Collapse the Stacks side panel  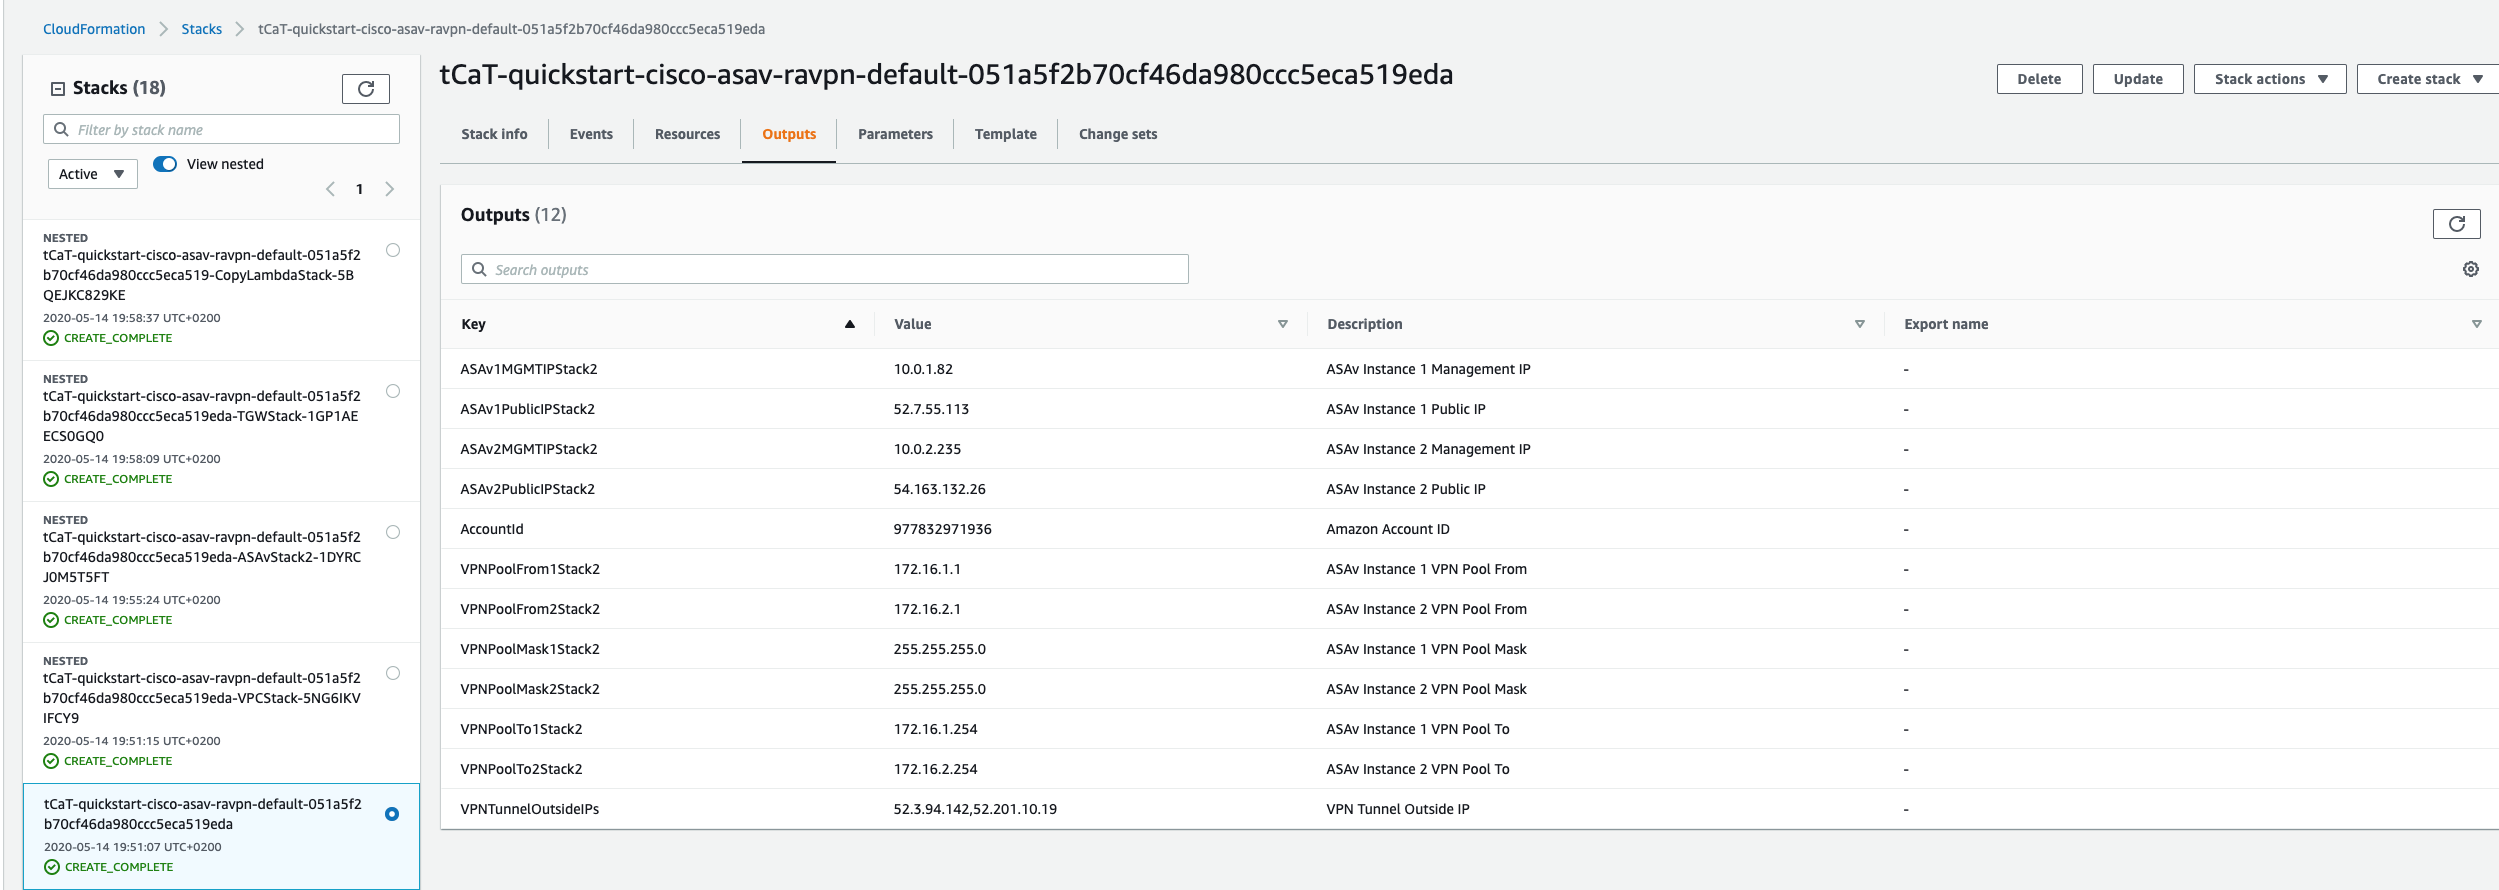[x=58, y=88]
